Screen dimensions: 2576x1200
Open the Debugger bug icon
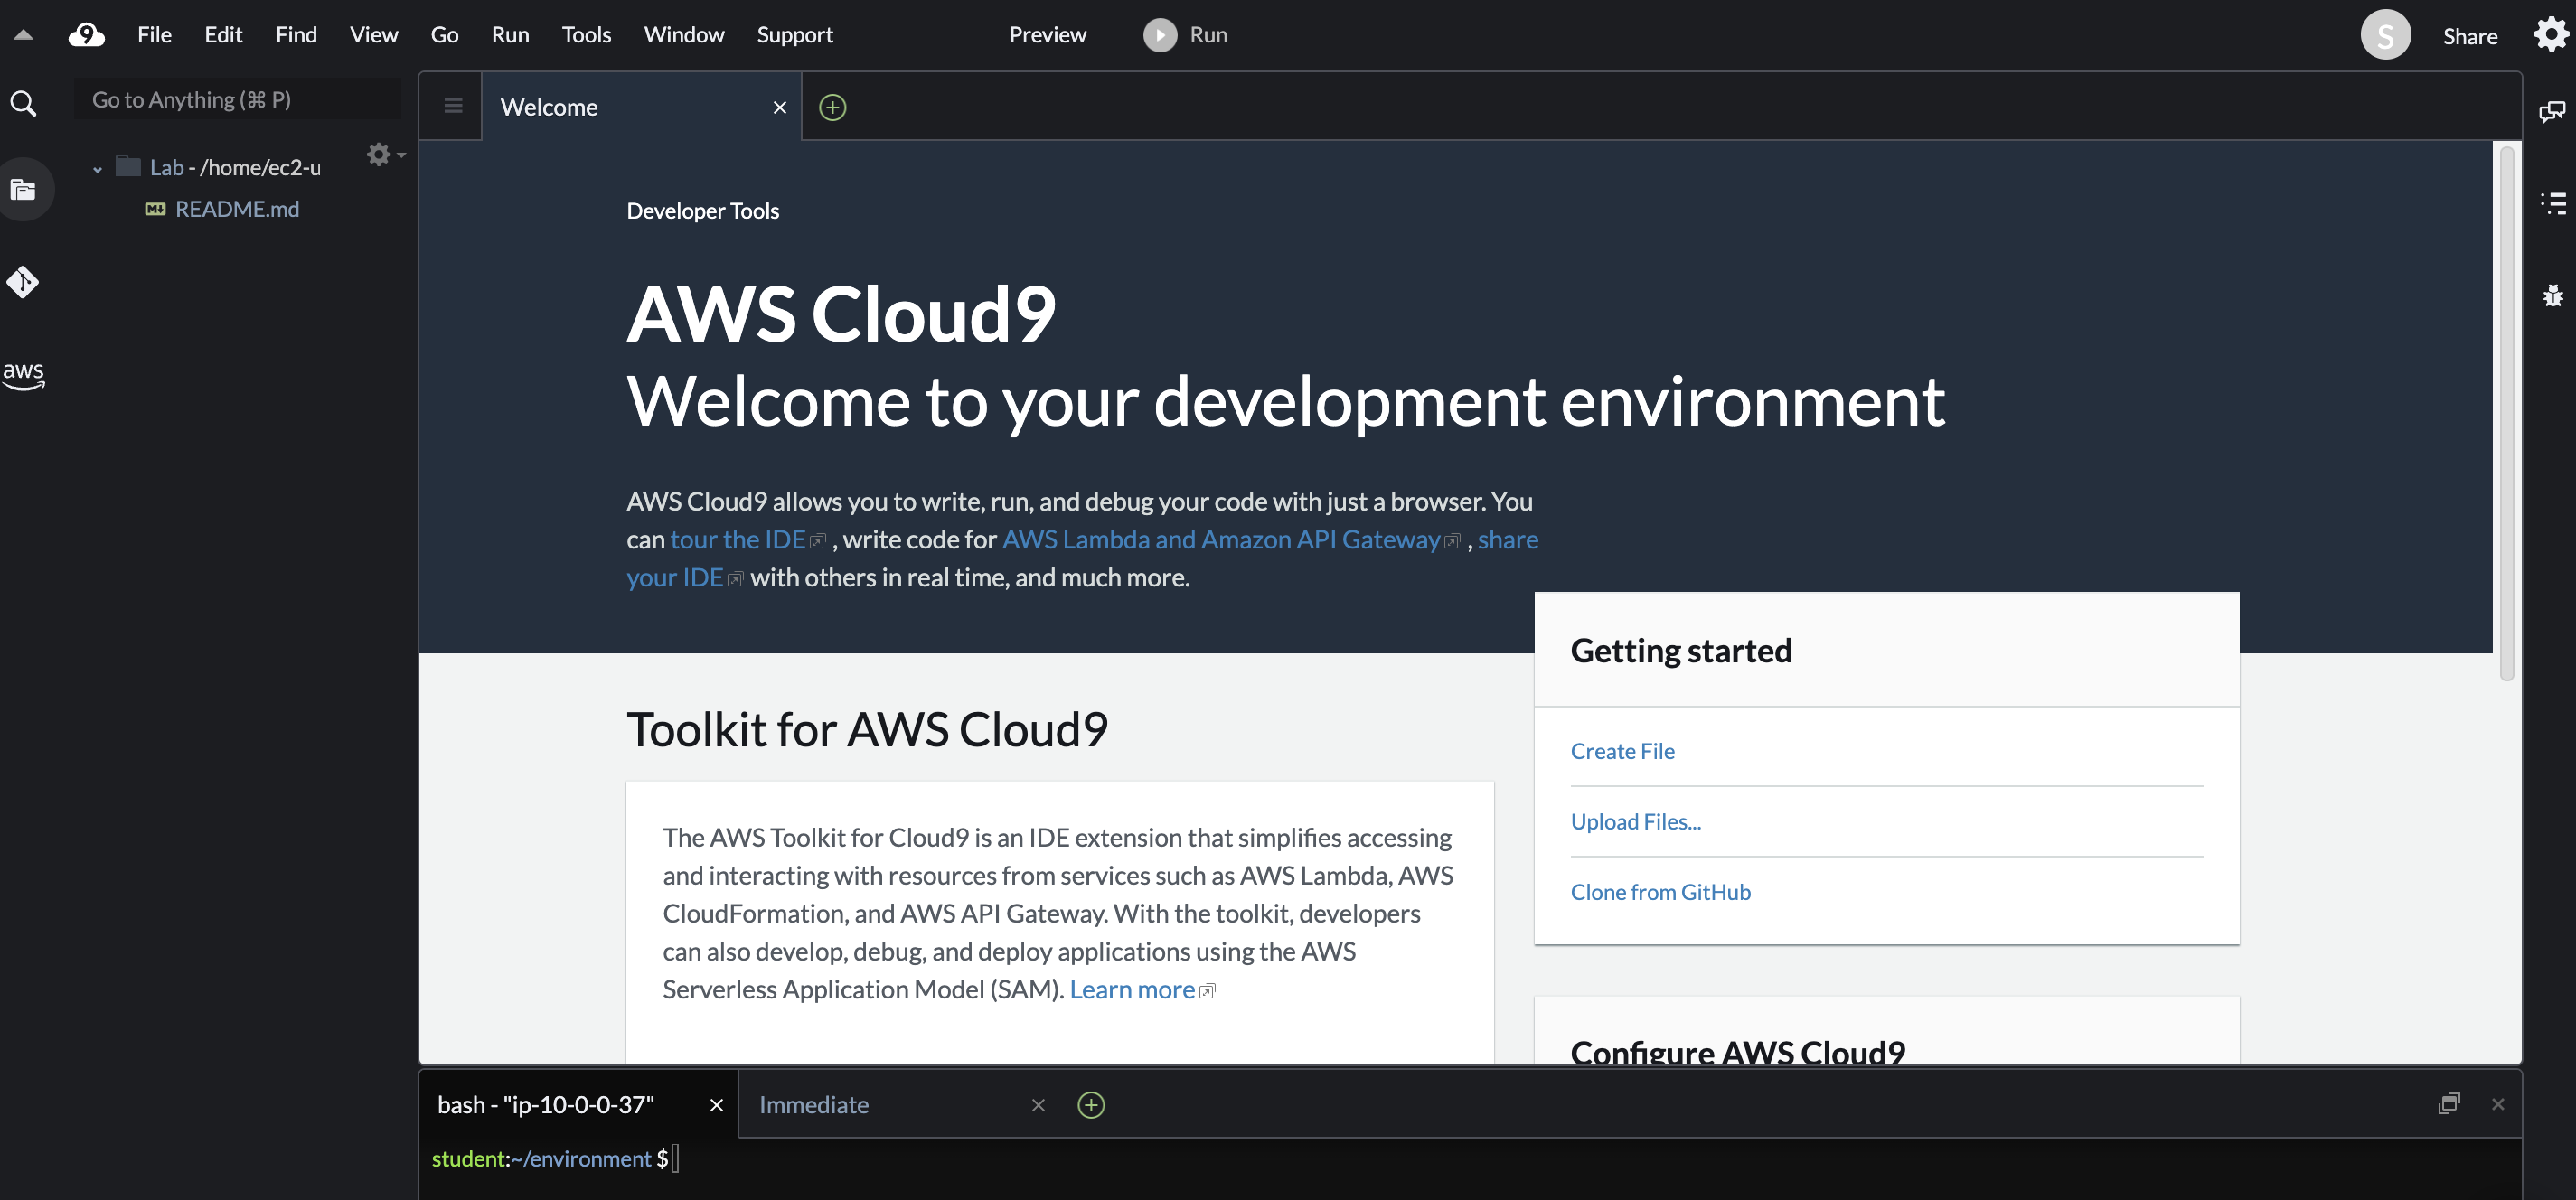[2553, 296]
